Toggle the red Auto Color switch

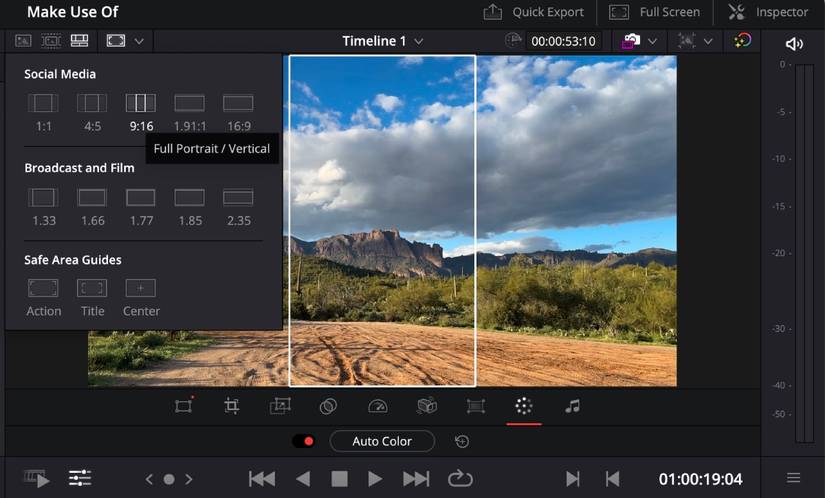(303, 441)
